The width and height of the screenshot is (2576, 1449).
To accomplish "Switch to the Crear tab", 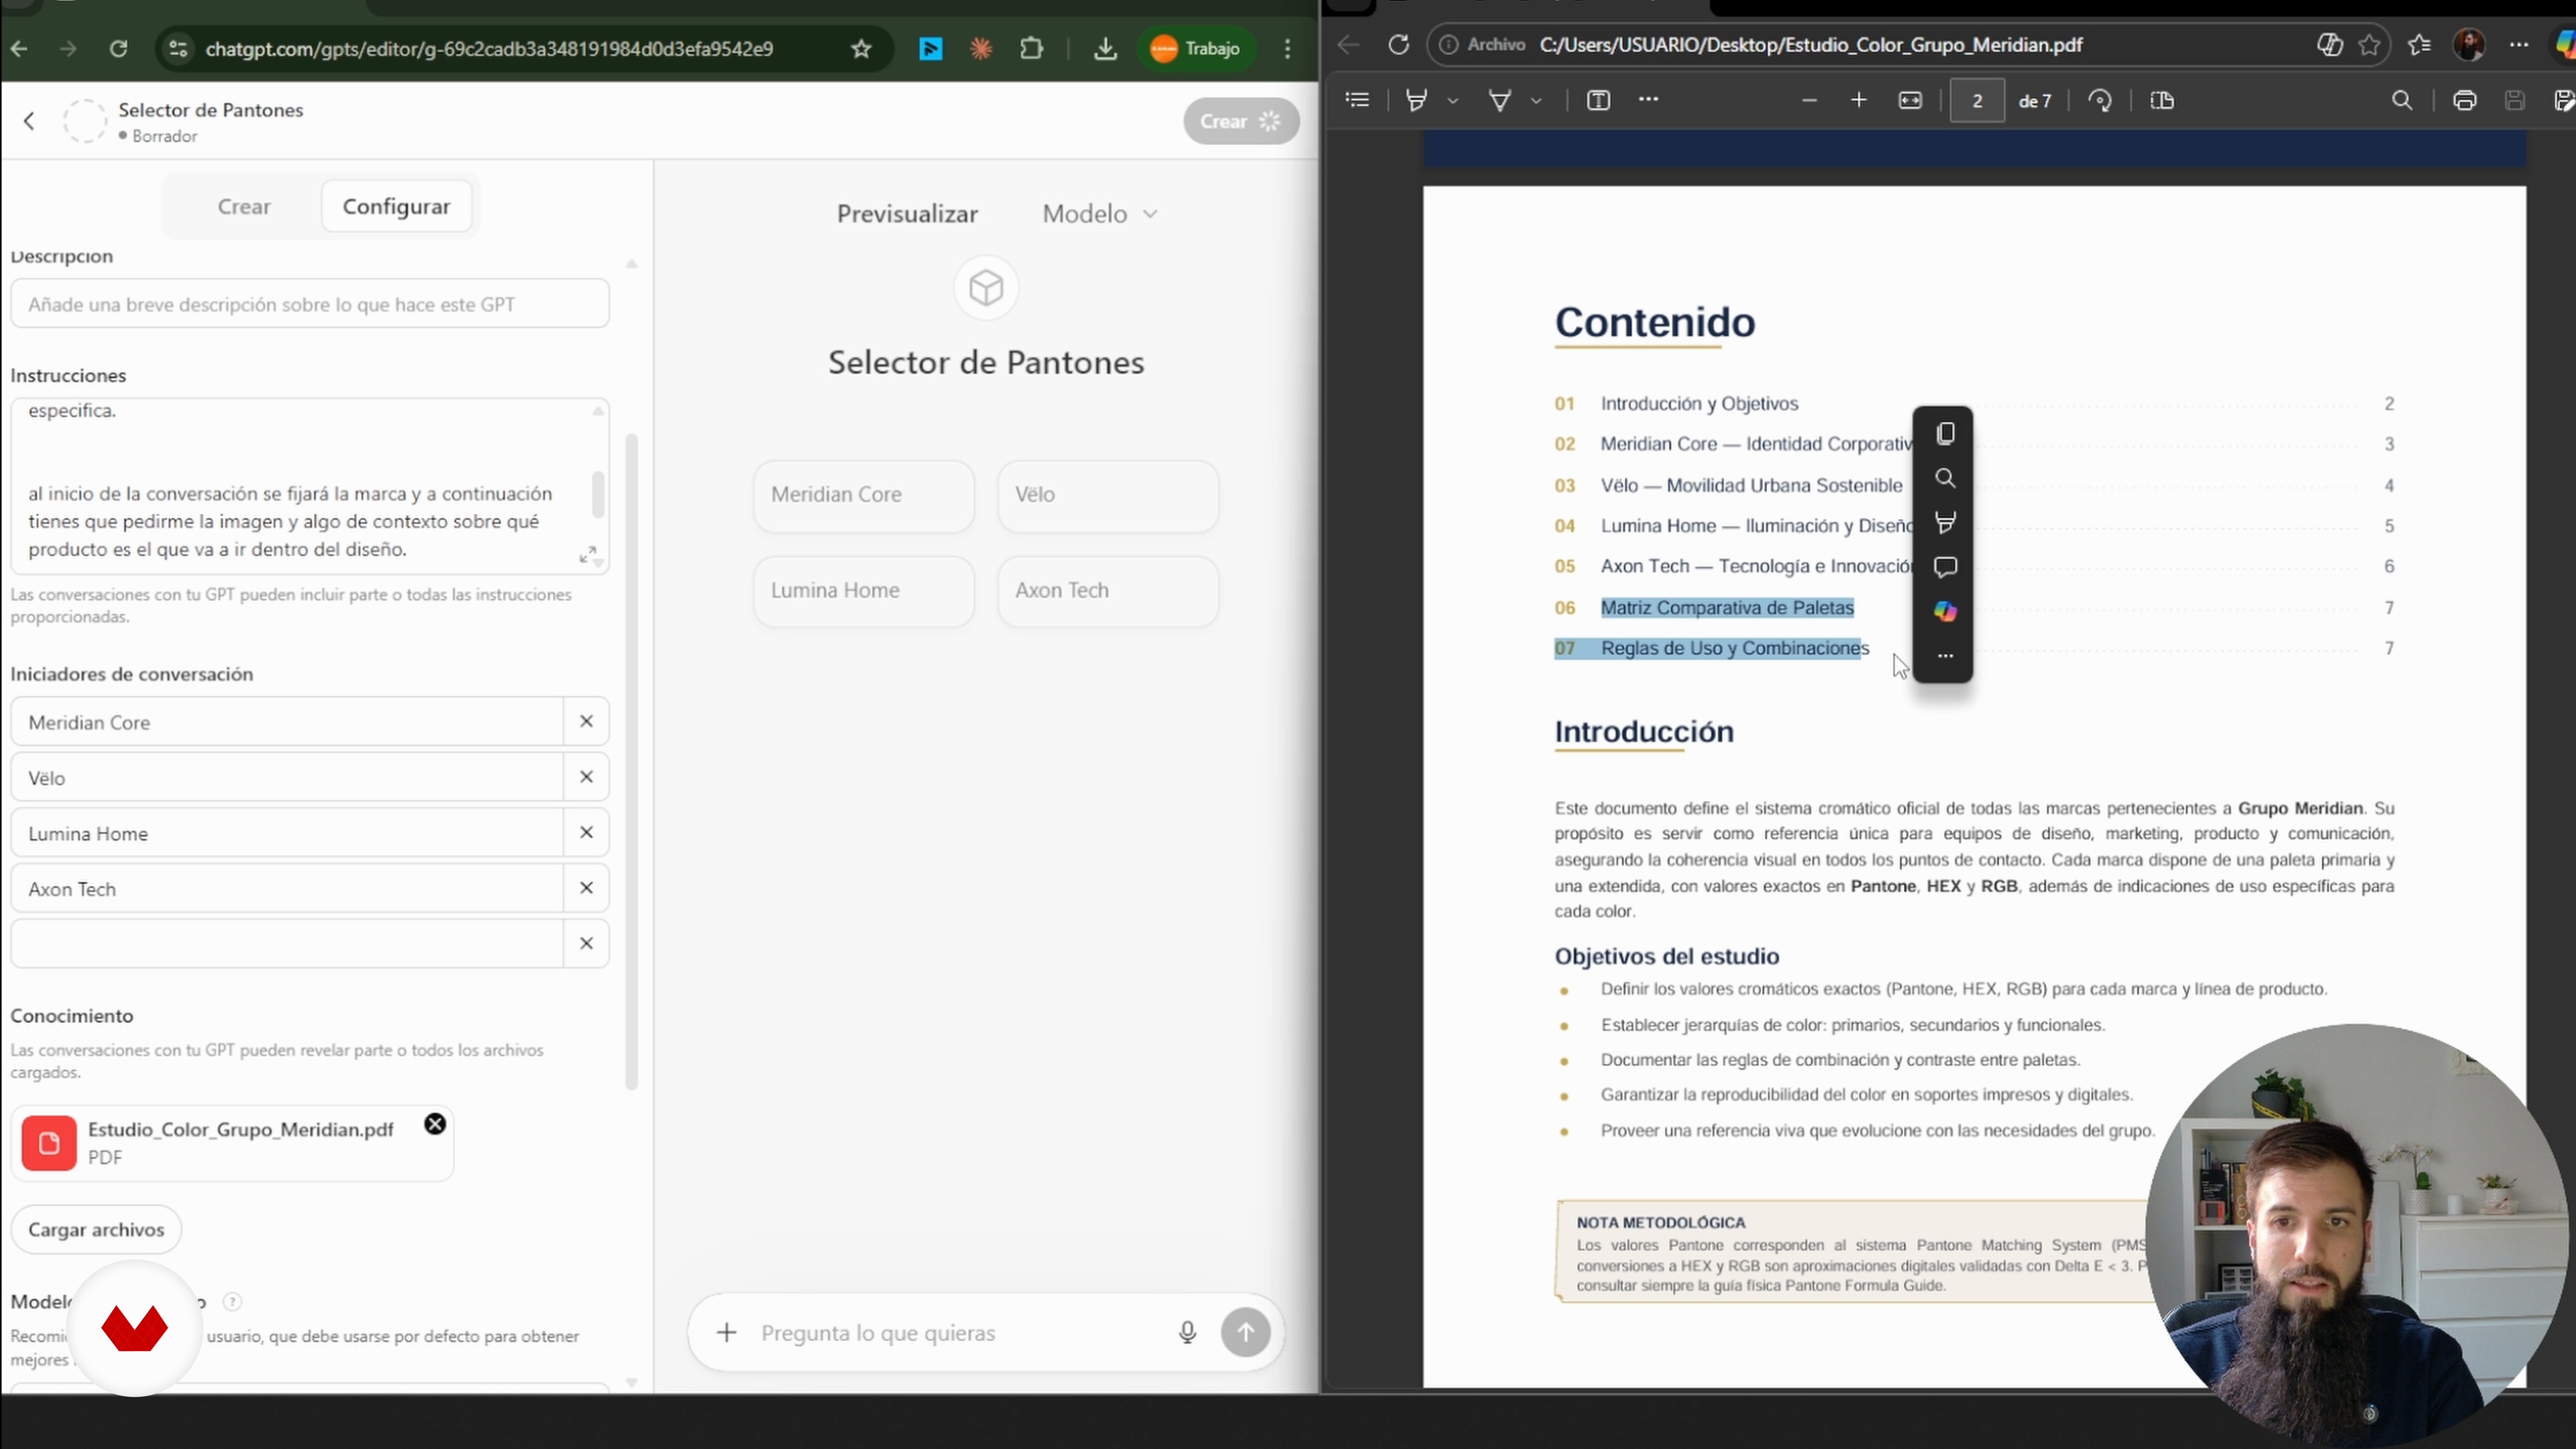I will point(244,206).
